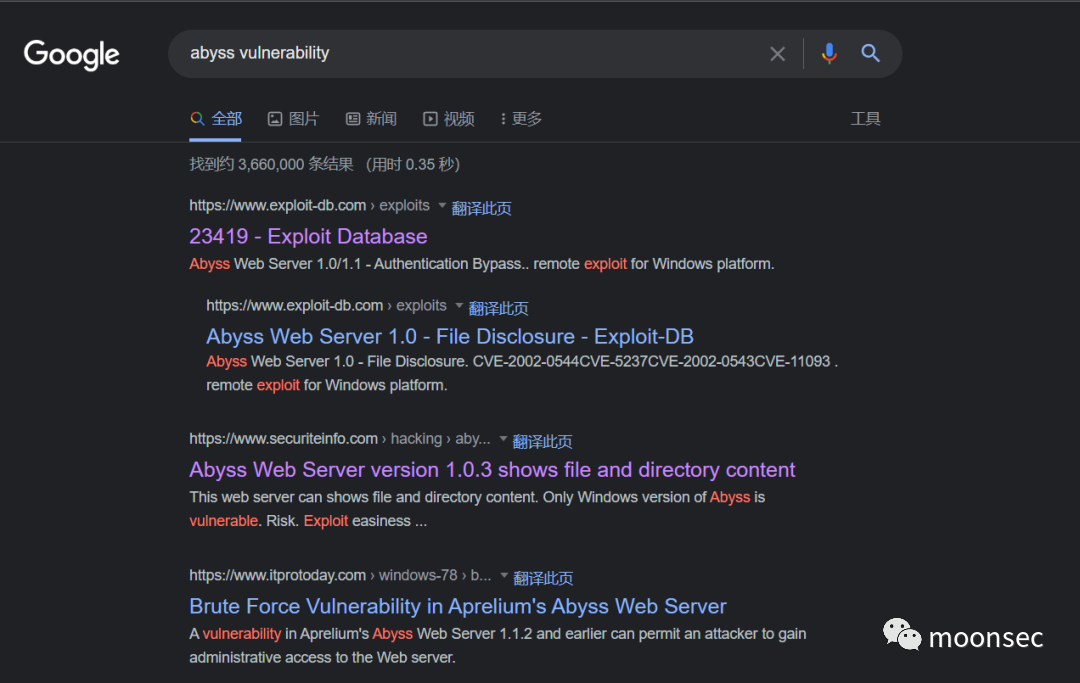The width and height of the screenshot is (1080, 683).
Task: Open "Brute Force Vulnerability in Aprelium's Abyss" result
Action: pos(458,606)
